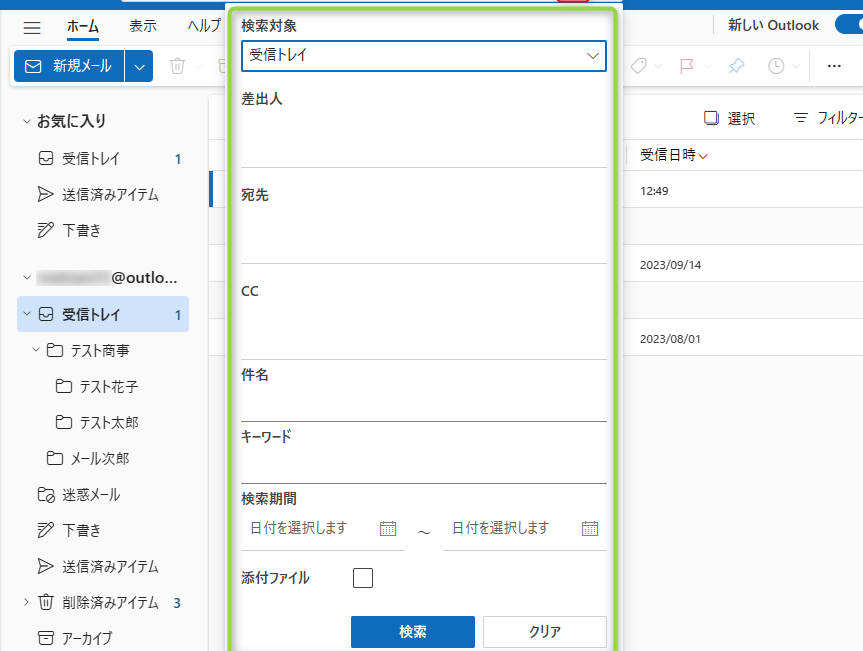Screen dimensions: 863x651
Task: Switch to the 表示 tab
Action: [x=143, y=26]
